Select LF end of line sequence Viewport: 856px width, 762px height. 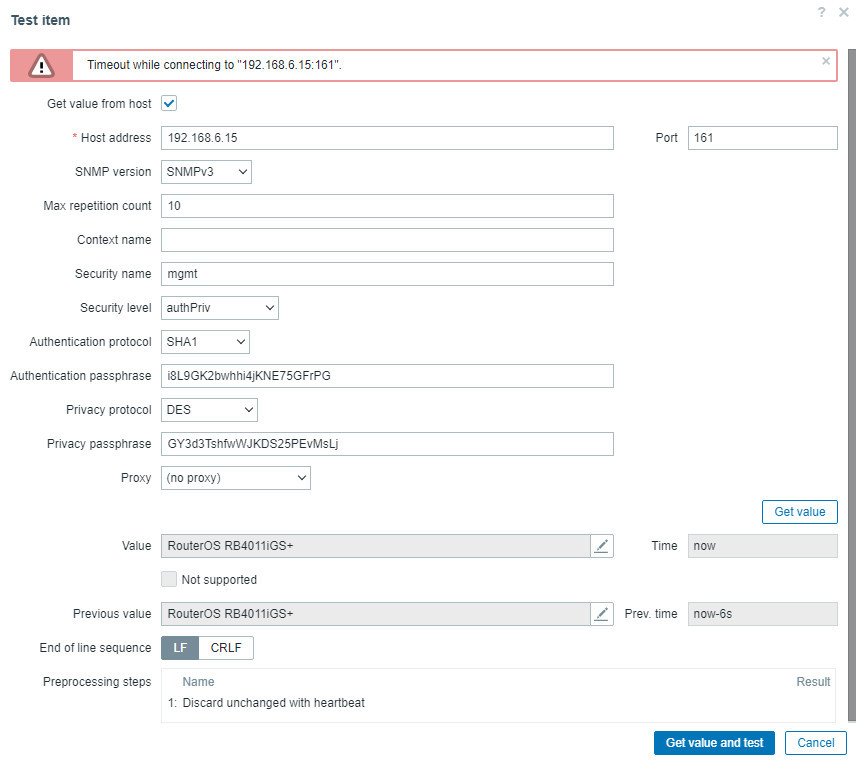click(x=180, y=648)
